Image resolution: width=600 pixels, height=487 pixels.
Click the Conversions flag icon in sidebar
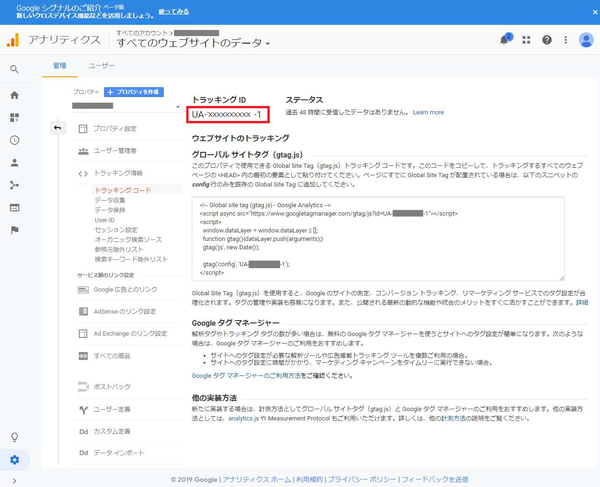tap(14, 229)
